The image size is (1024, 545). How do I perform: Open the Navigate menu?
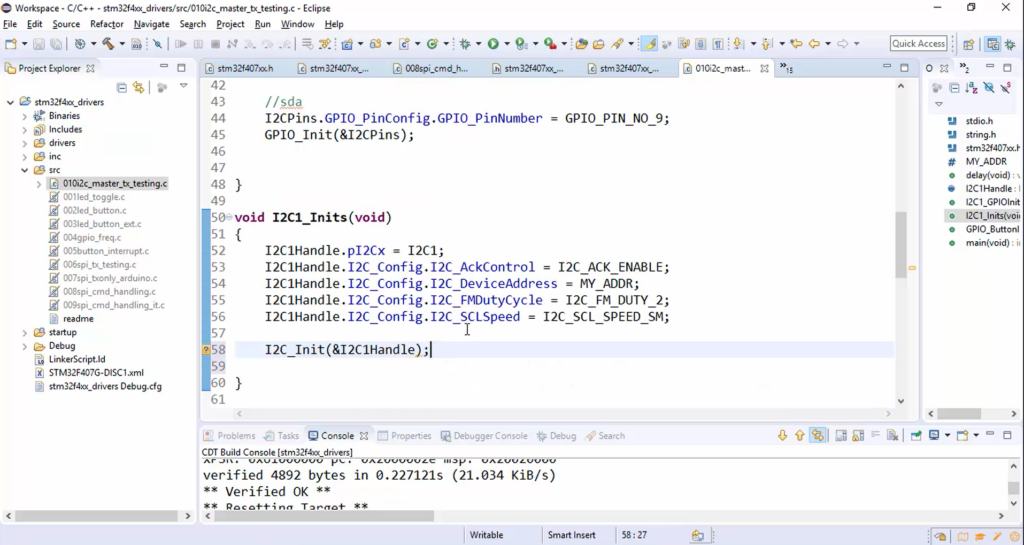coord(152,24)
